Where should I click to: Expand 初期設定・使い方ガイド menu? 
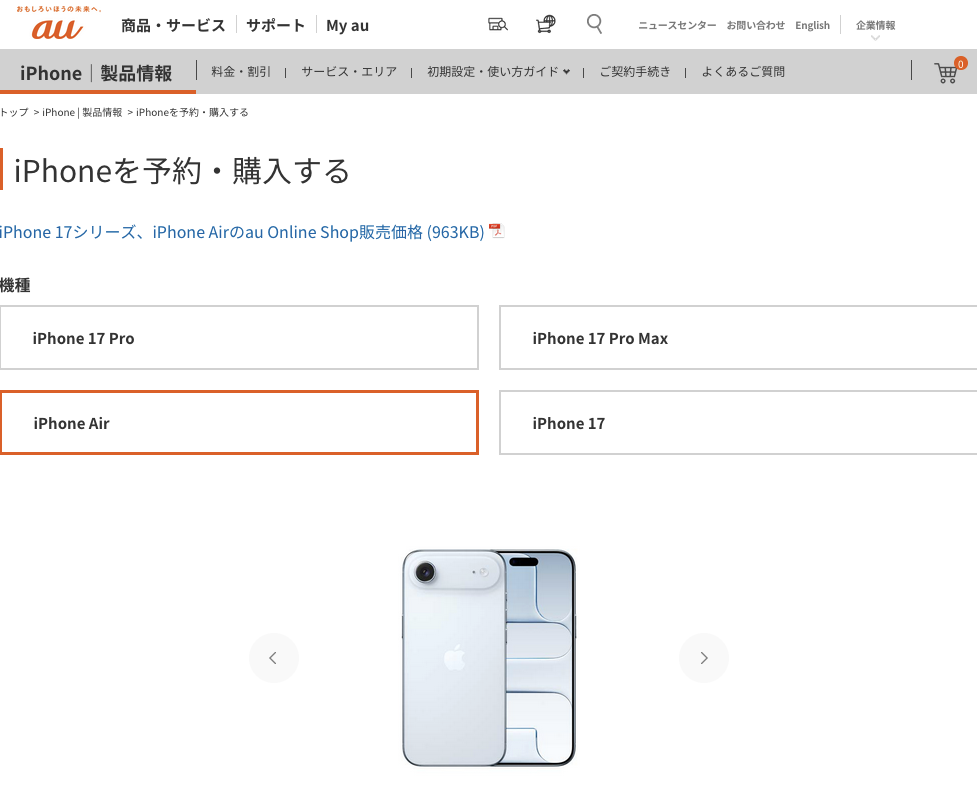498,72
